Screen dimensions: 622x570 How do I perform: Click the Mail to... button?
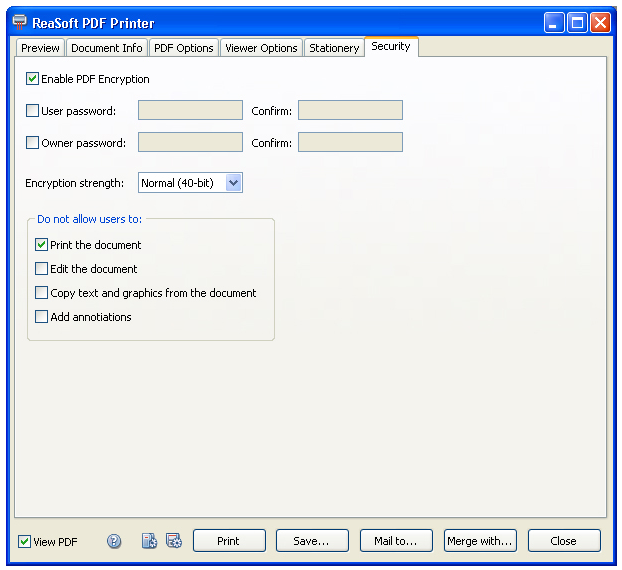(396, 541)
